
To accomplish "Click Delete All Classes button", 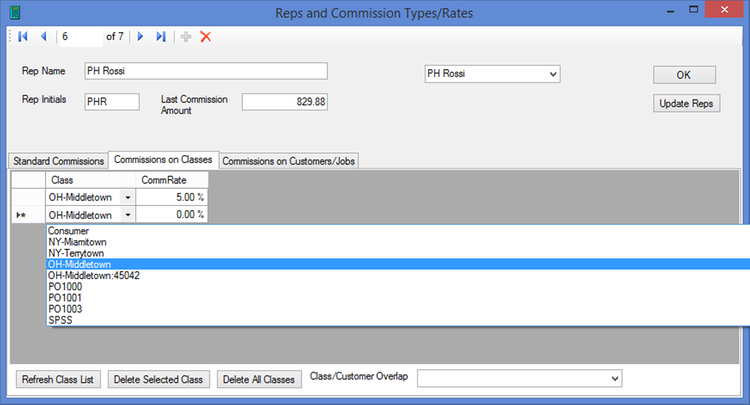I will click(259, 379).
